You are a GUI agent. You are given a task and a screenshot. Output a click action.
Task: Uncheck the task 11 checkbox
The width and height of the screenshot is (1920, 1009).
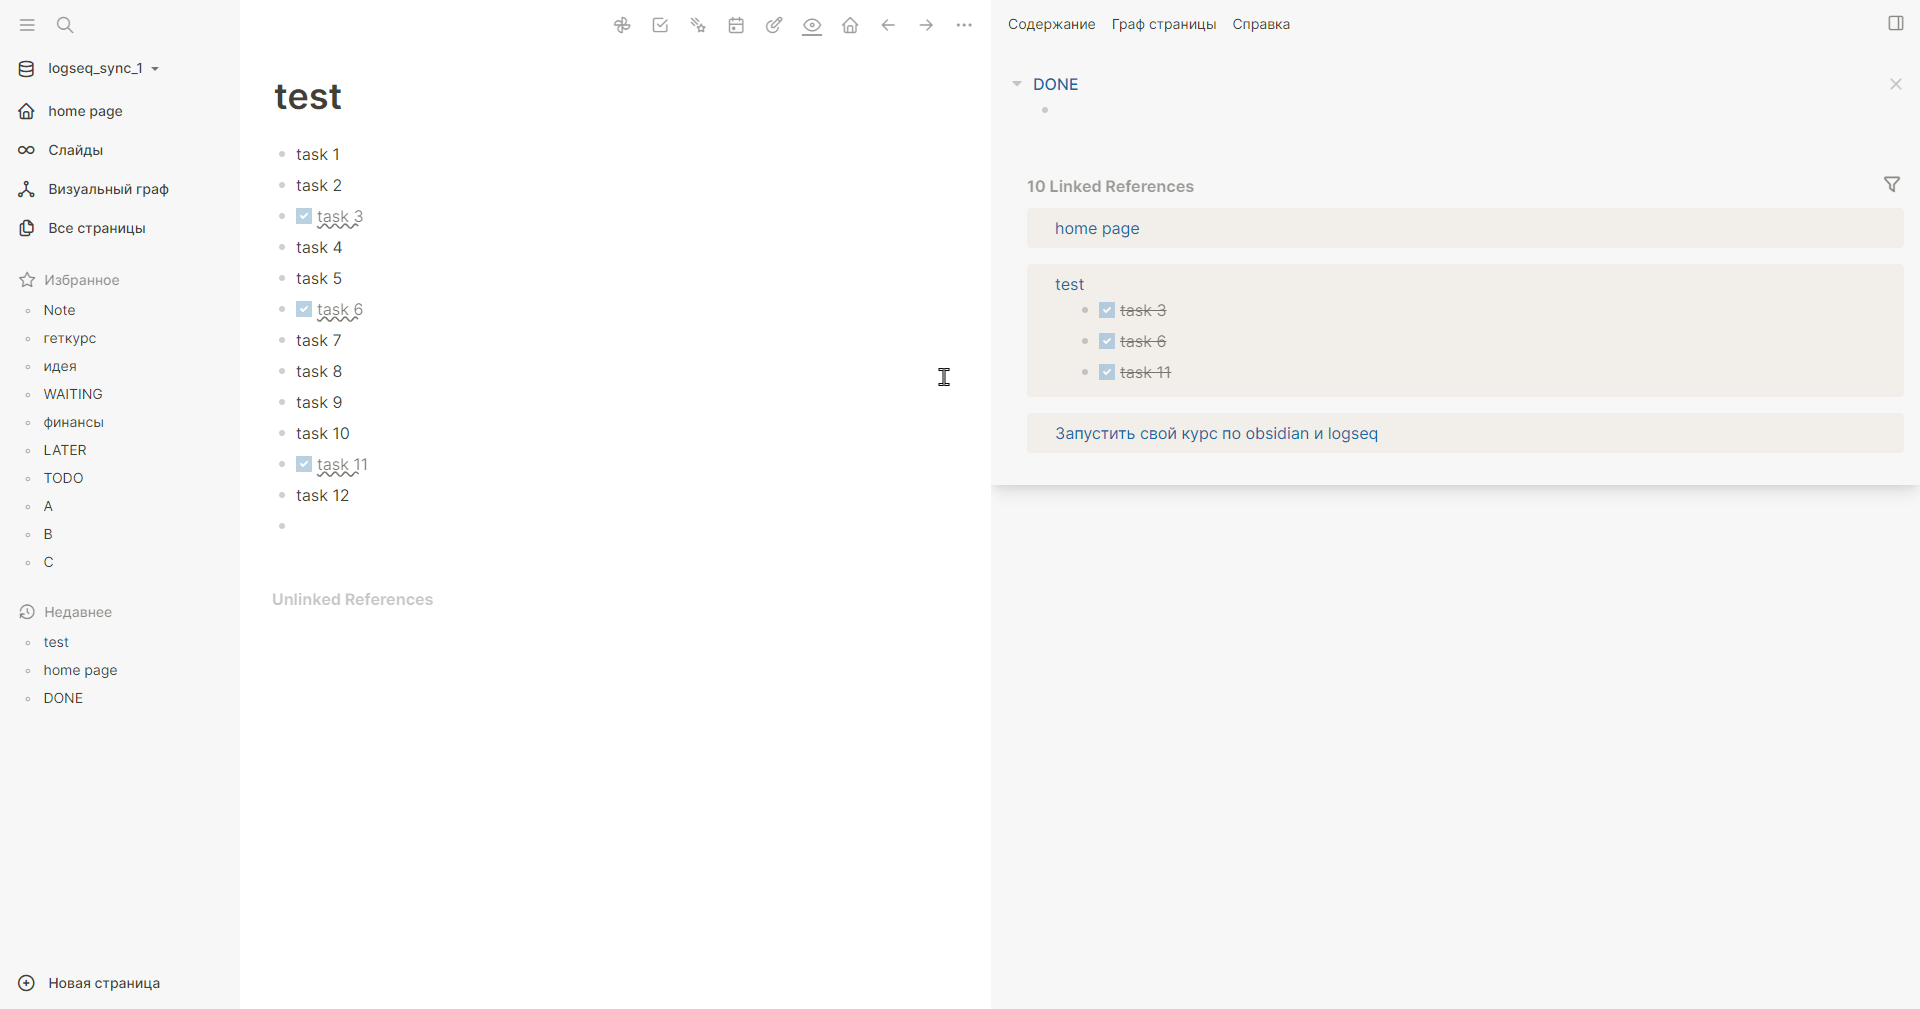click(303, 464)
